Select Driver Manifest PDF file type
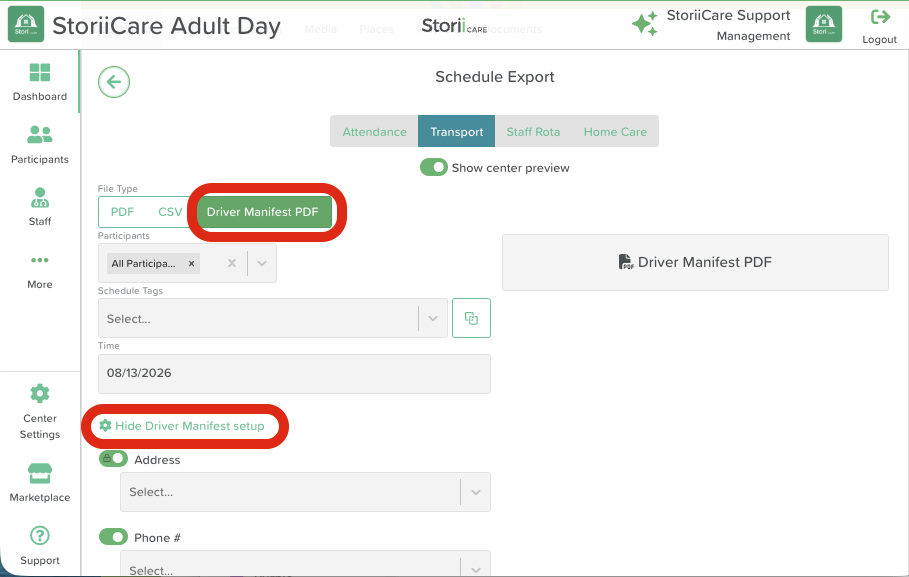Viewport: 909px width, 577px height. click(263, 212)
